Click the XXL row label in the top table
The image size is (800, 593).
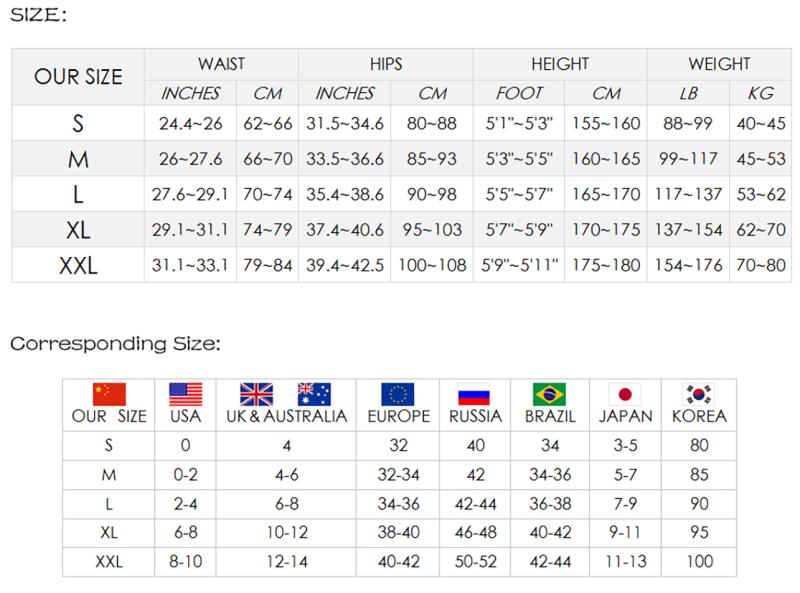[x=78, y=266]
